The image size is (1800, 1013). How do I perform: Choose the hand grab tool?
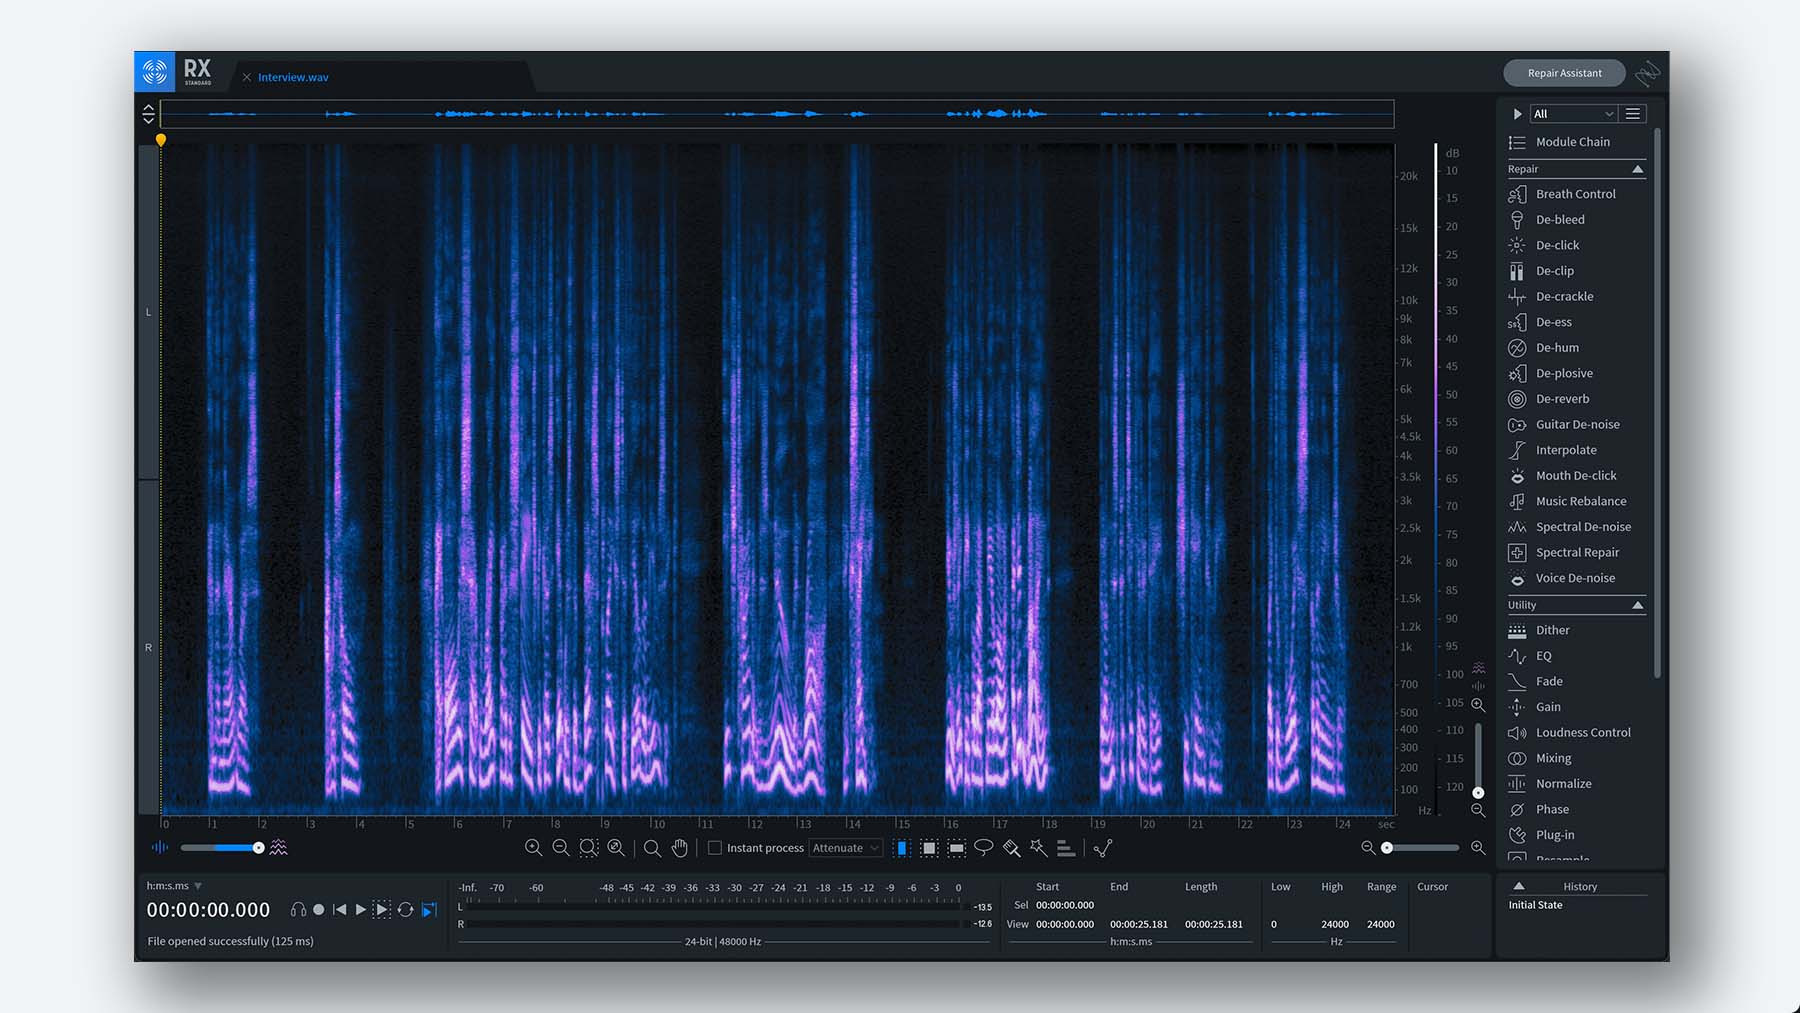680,848
